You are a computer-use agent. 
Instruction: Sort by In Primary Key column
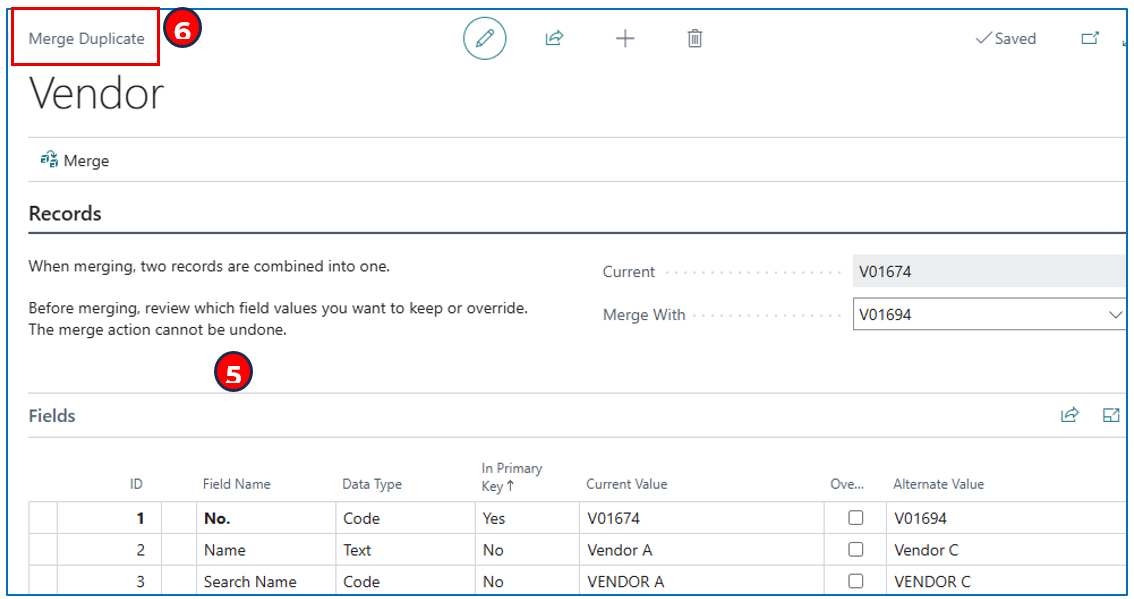(511, 476)
